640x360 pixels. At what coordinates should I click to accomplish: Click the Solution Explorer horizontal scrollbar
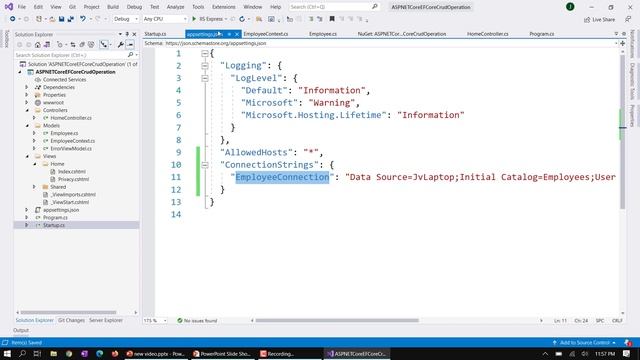tap(68, 313)
